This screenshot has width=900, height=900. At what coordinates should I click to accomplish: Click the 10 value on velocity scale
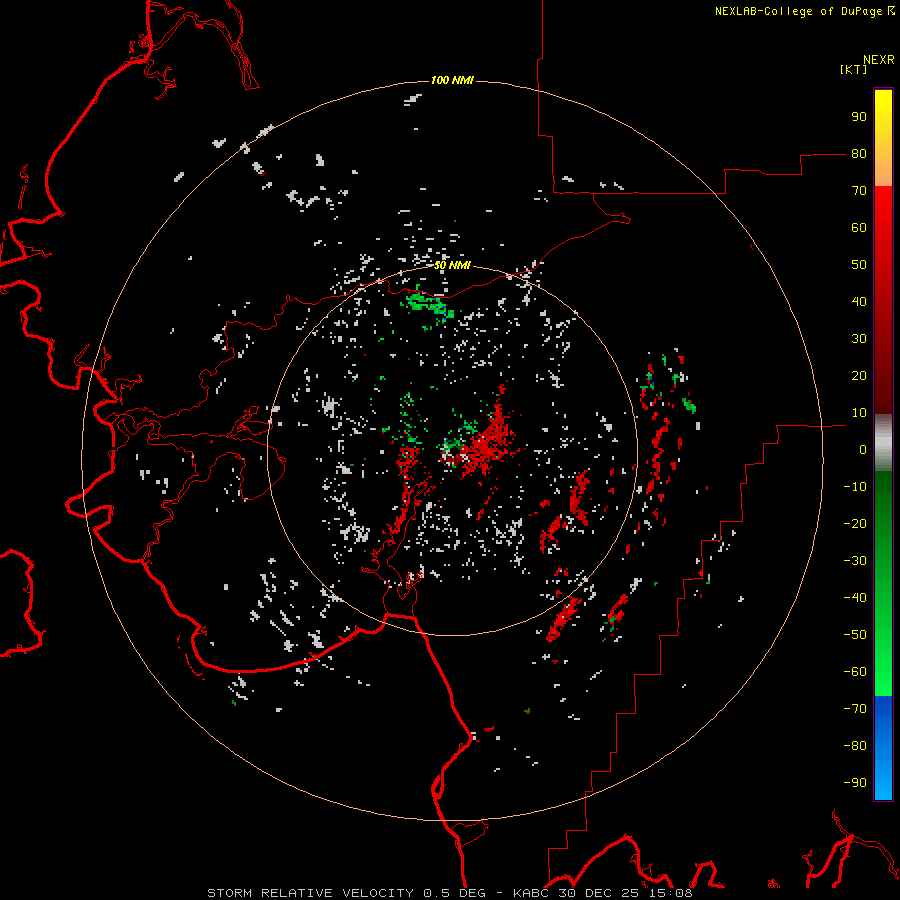[859, 413]
